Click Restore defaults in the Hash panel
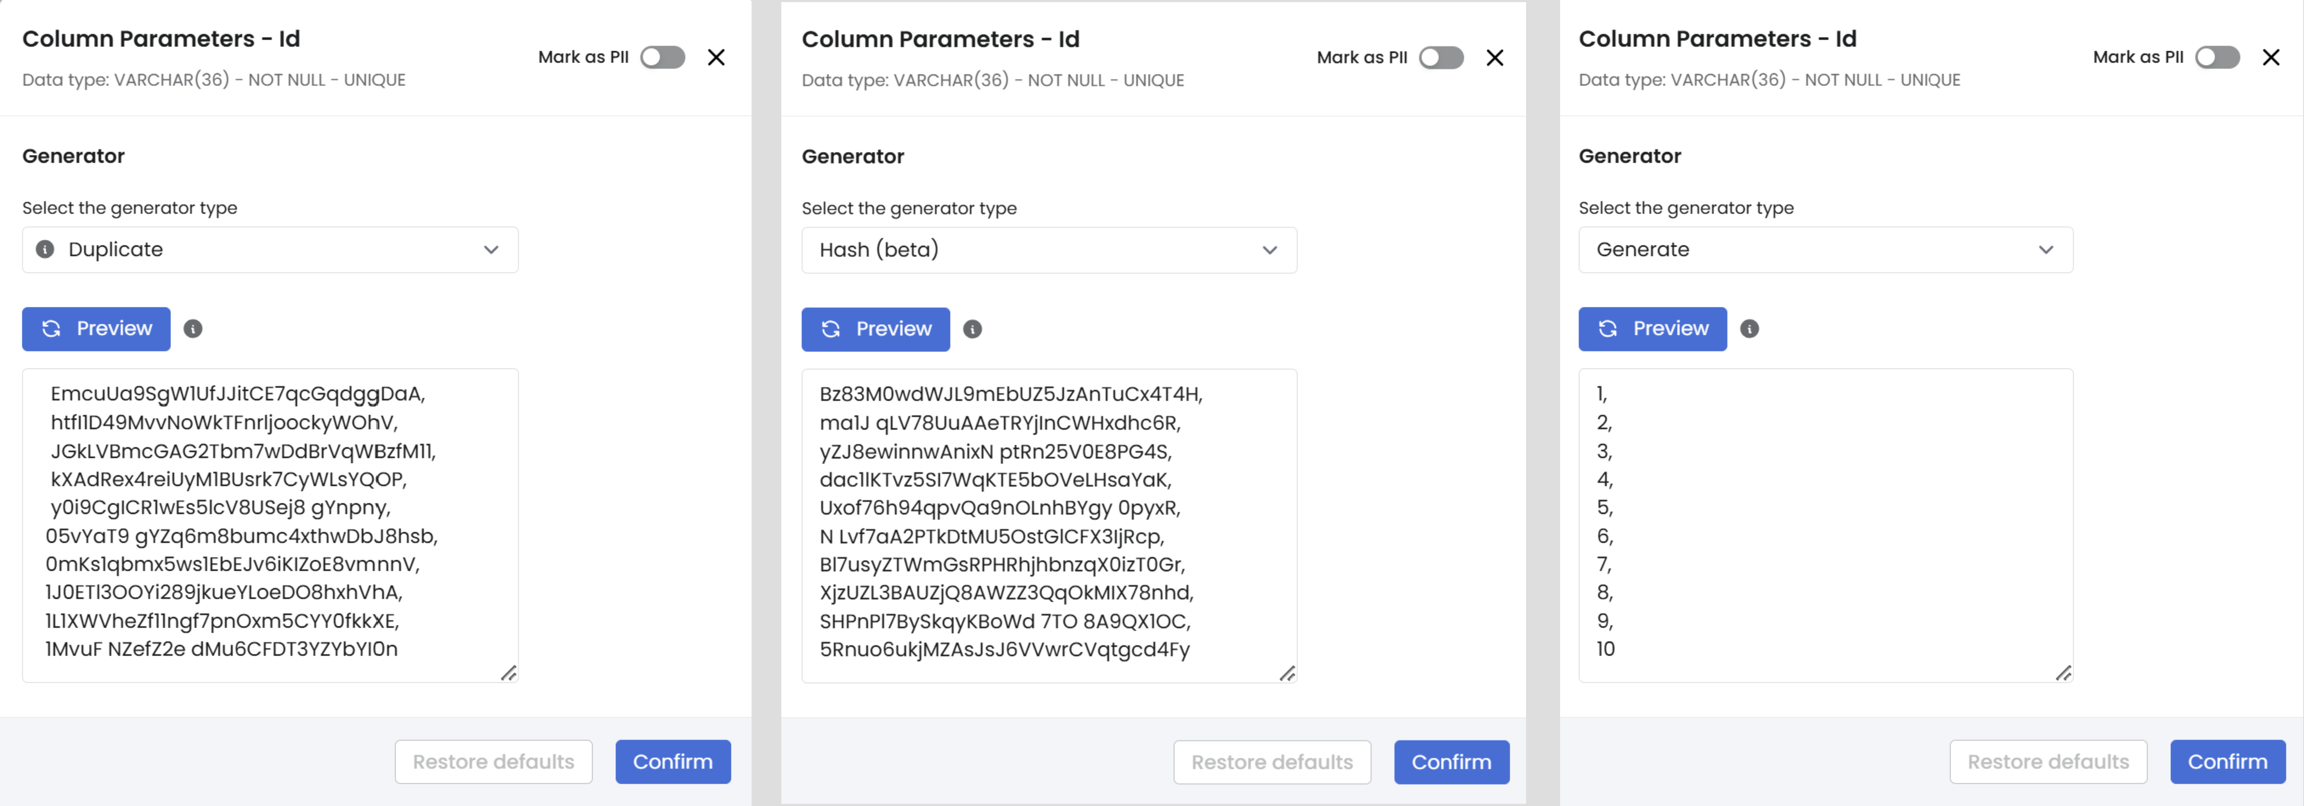Image resolution: width=2304 pixels, height=806 pixels. (x=1272, y=762)
